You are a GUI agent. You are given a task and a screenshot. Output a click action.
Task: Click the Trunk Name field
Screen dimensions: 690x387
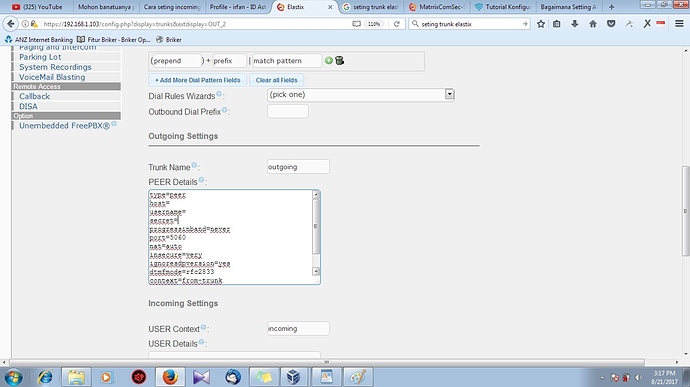pyautogui.click(x=298, y=167)
